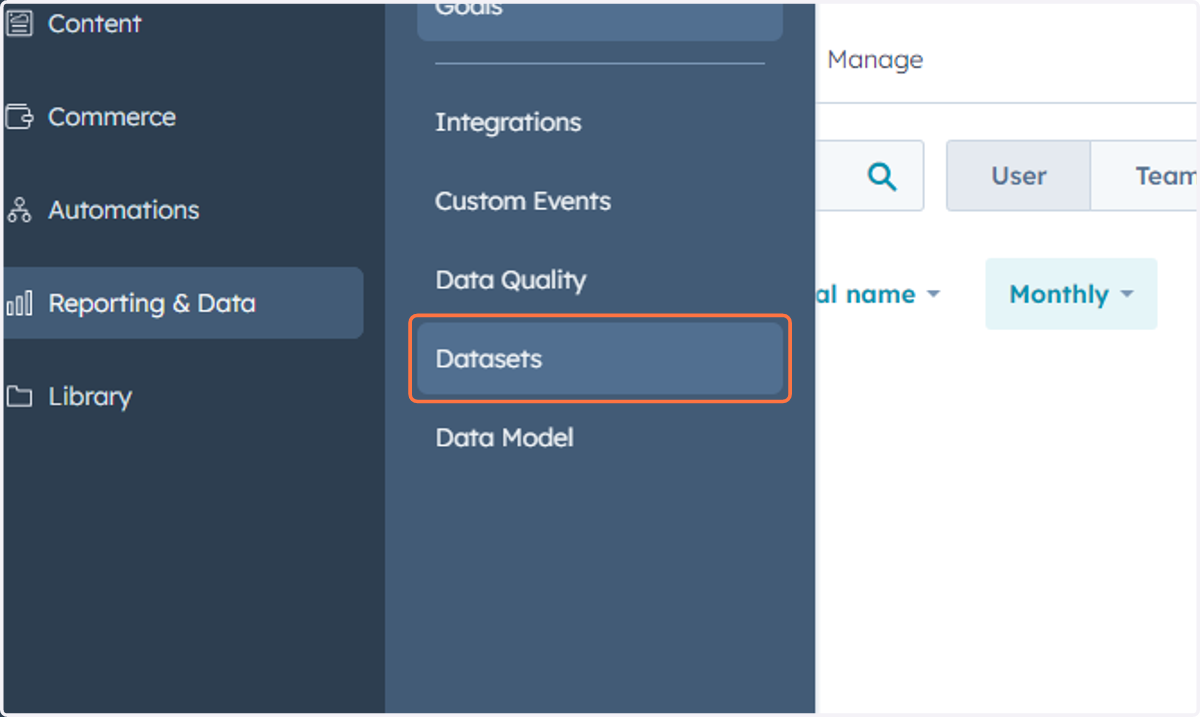Click the Content sidebar icon

point(19,24)
